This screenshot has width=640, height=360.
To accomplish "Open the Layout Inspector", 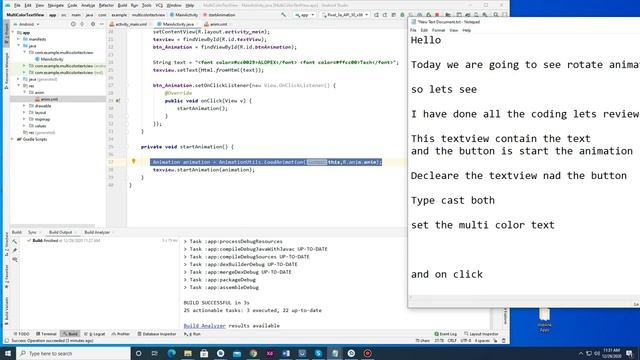I will (x=482, y=334).
